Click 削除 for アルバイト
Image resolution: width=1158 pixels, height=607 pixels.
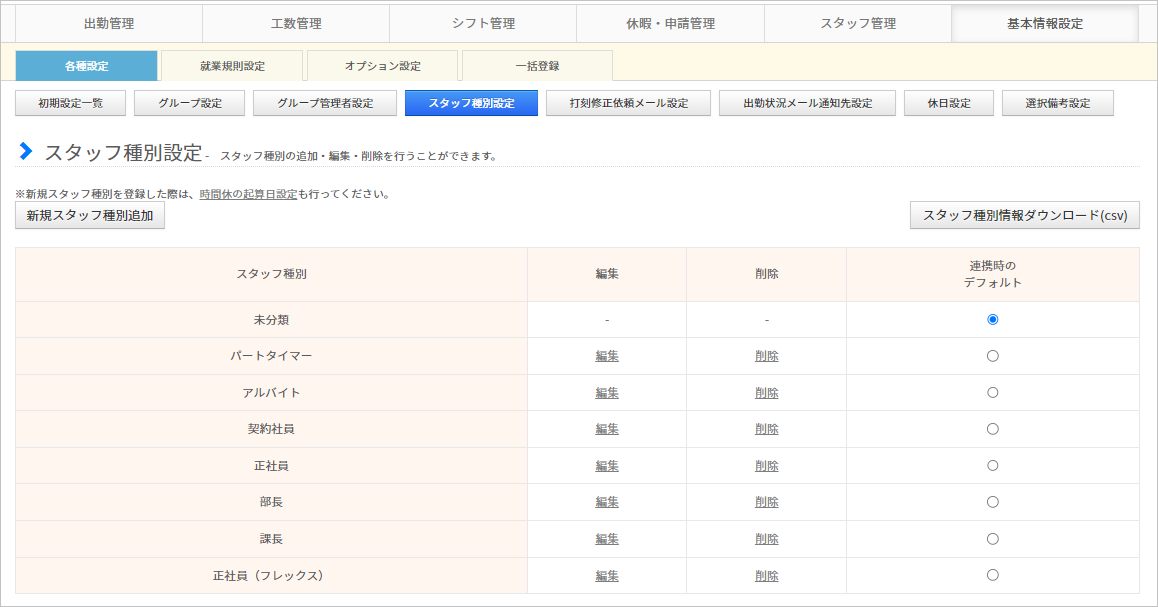[x=767, y=393]
